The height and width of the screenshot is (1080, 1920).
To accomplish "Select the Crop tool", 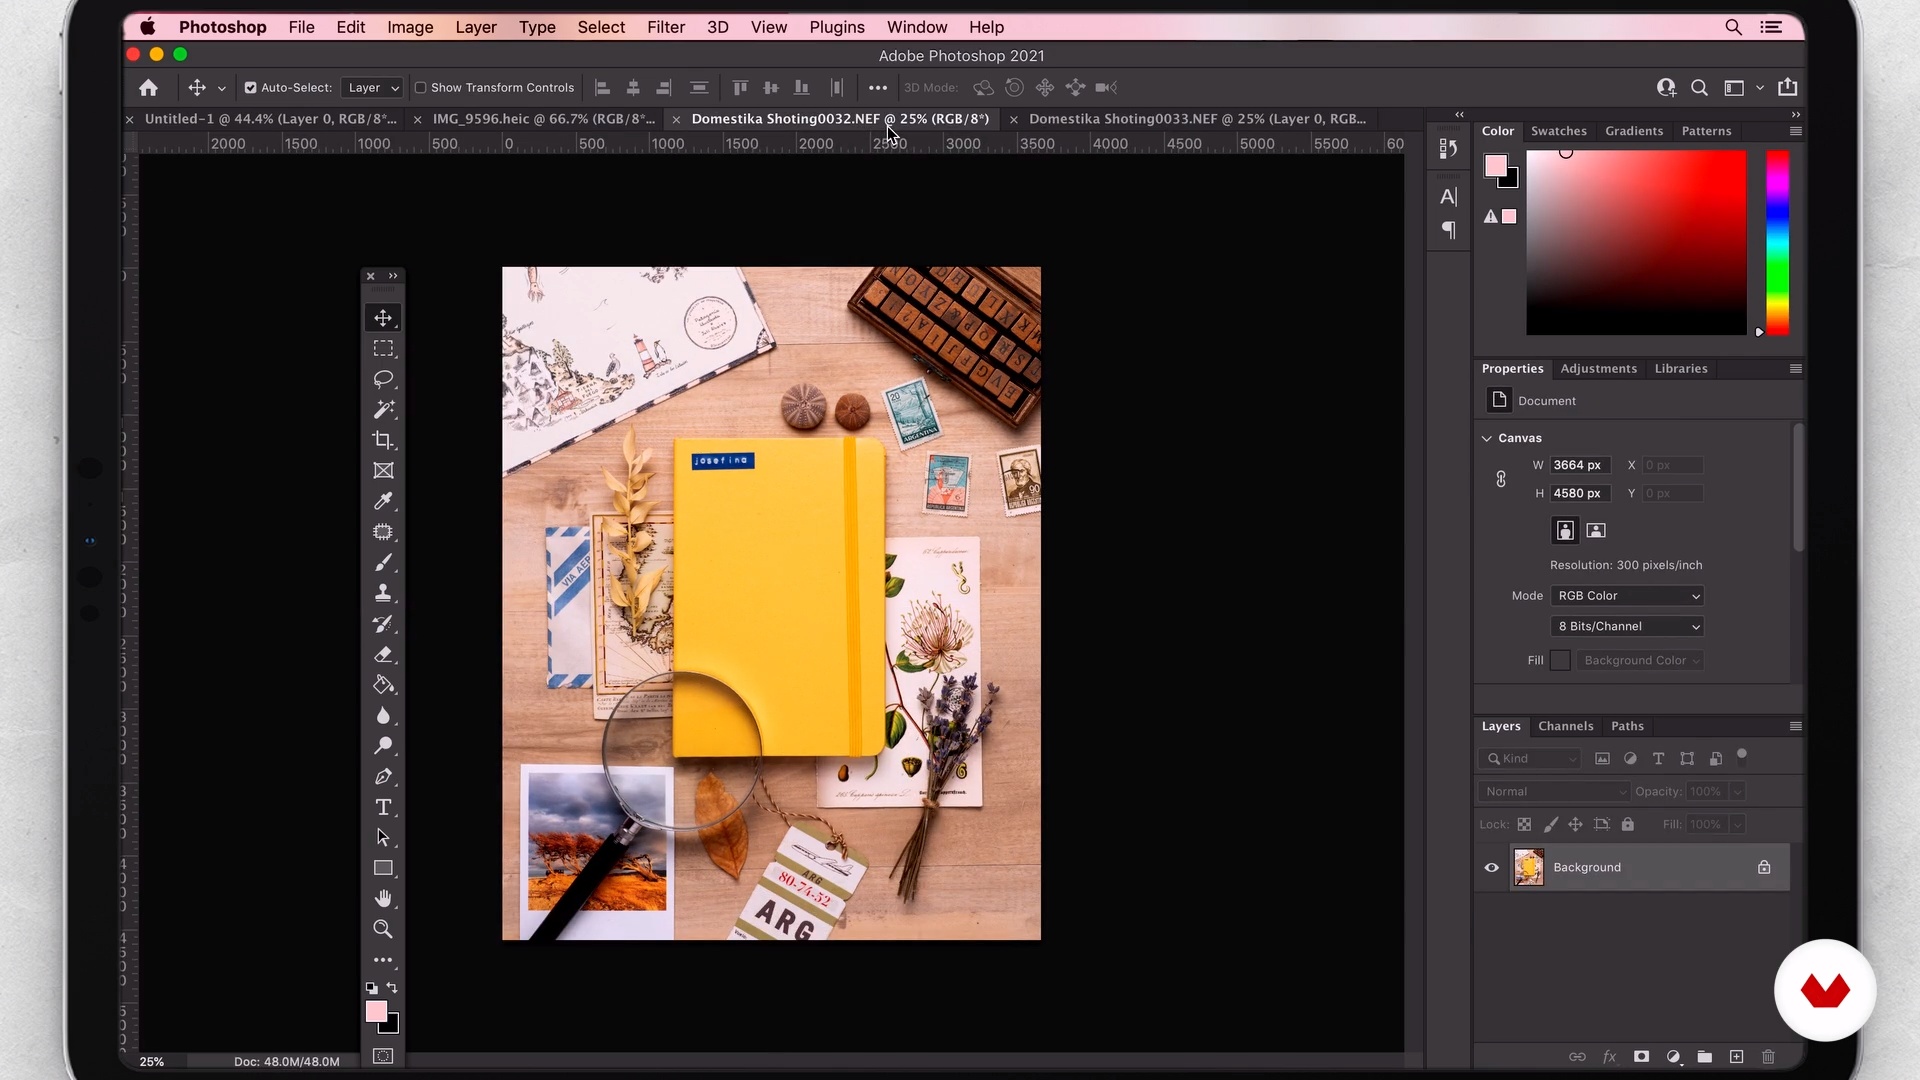I will point(383,440).
